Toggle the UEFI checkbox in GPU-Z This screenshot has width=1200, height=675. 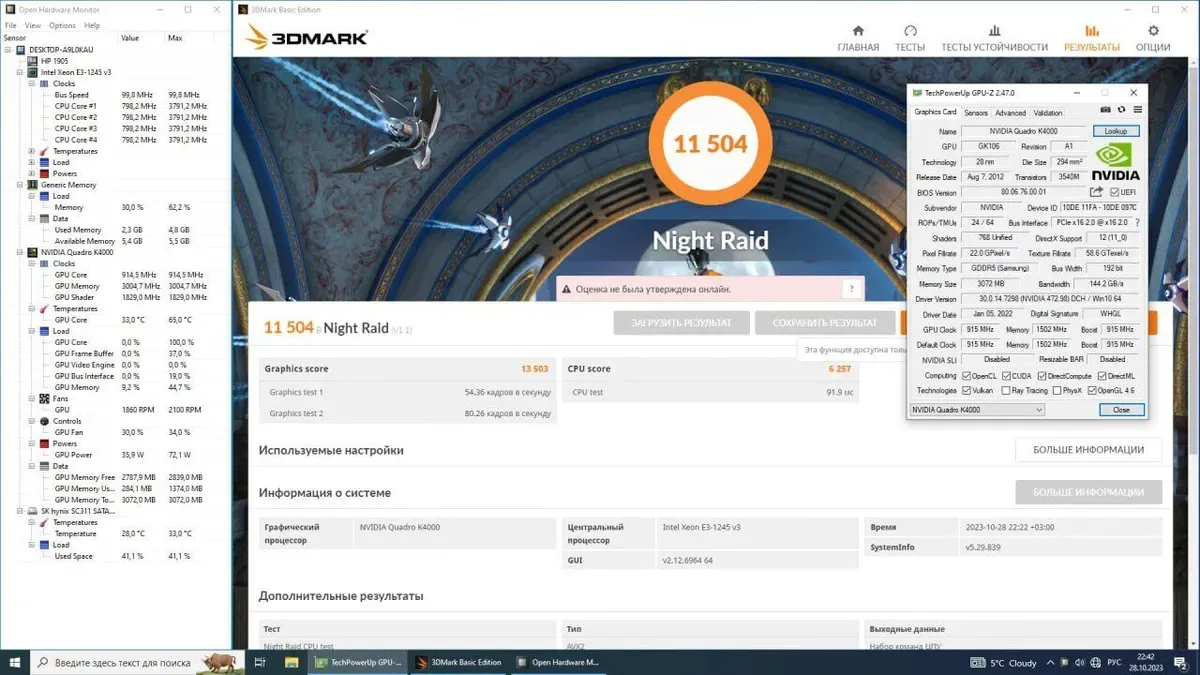pyautogui.click(x=1115, y=192)
